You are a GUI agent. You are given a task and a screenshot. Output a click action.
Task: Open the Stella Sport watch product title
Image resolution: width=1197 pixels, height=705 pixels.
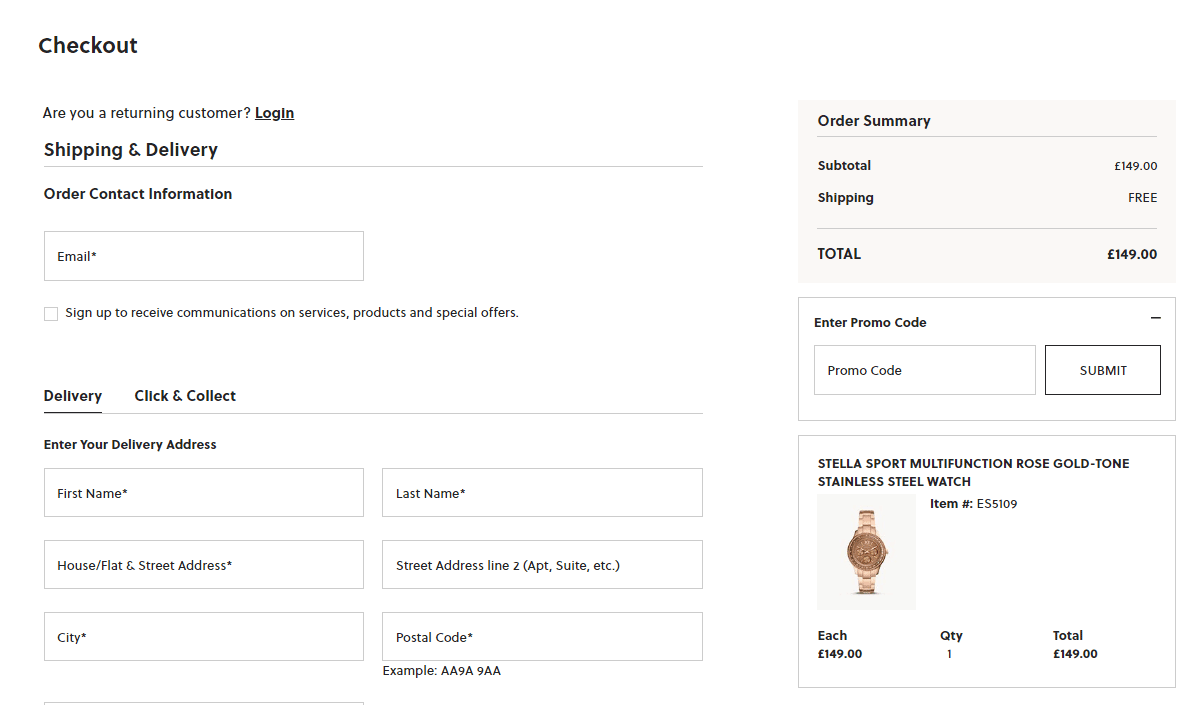(x=973, y=472)
